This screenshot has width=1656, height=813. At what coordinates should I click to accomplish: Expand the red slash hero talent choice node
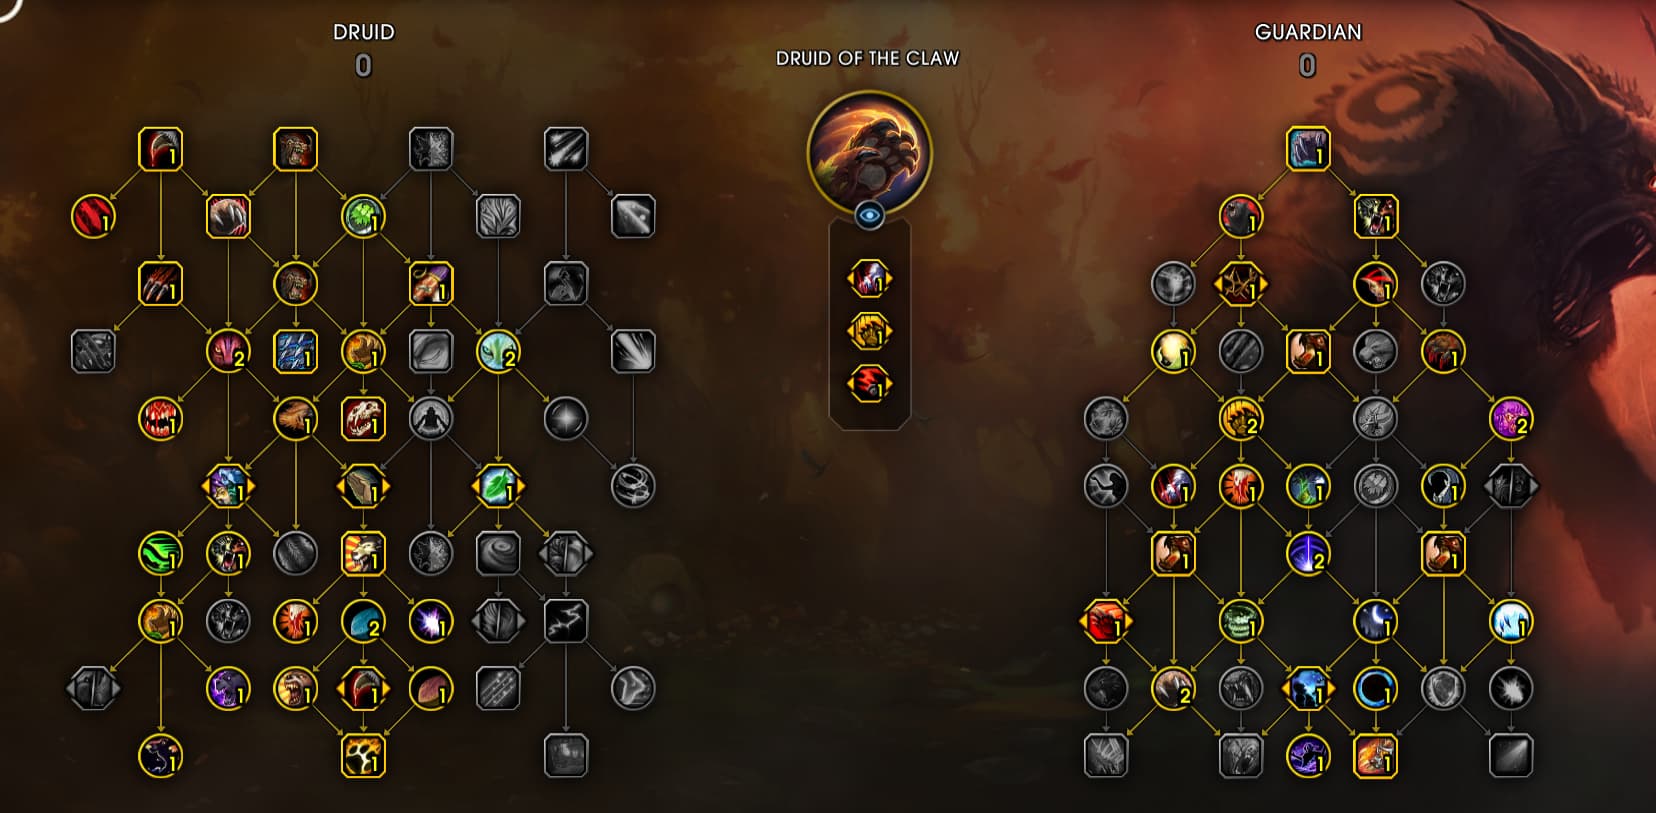[x=869, y=383]
